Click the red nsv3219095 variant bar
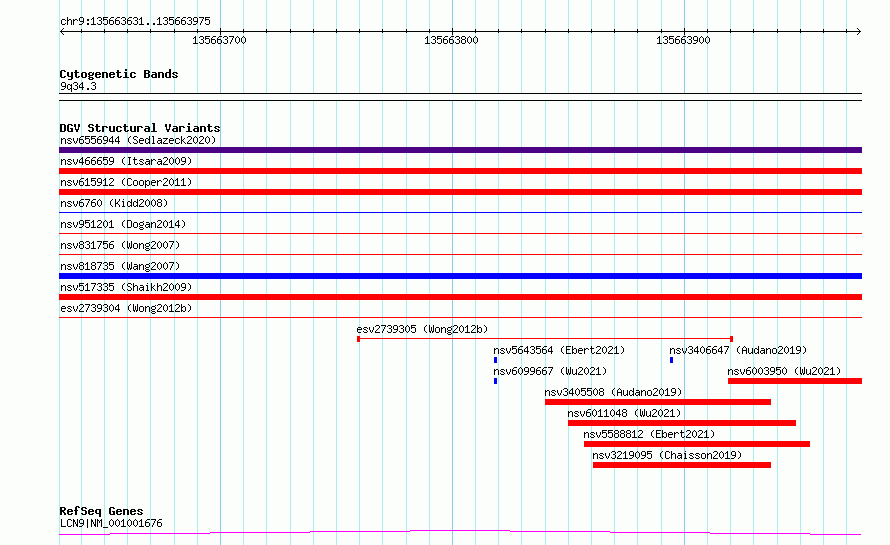 [x=682, y=465]
